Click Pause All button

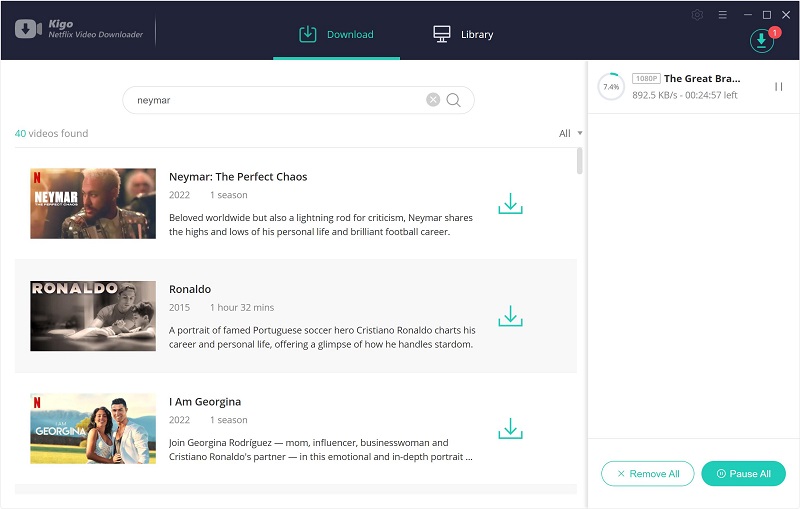[x=743, y=474]
